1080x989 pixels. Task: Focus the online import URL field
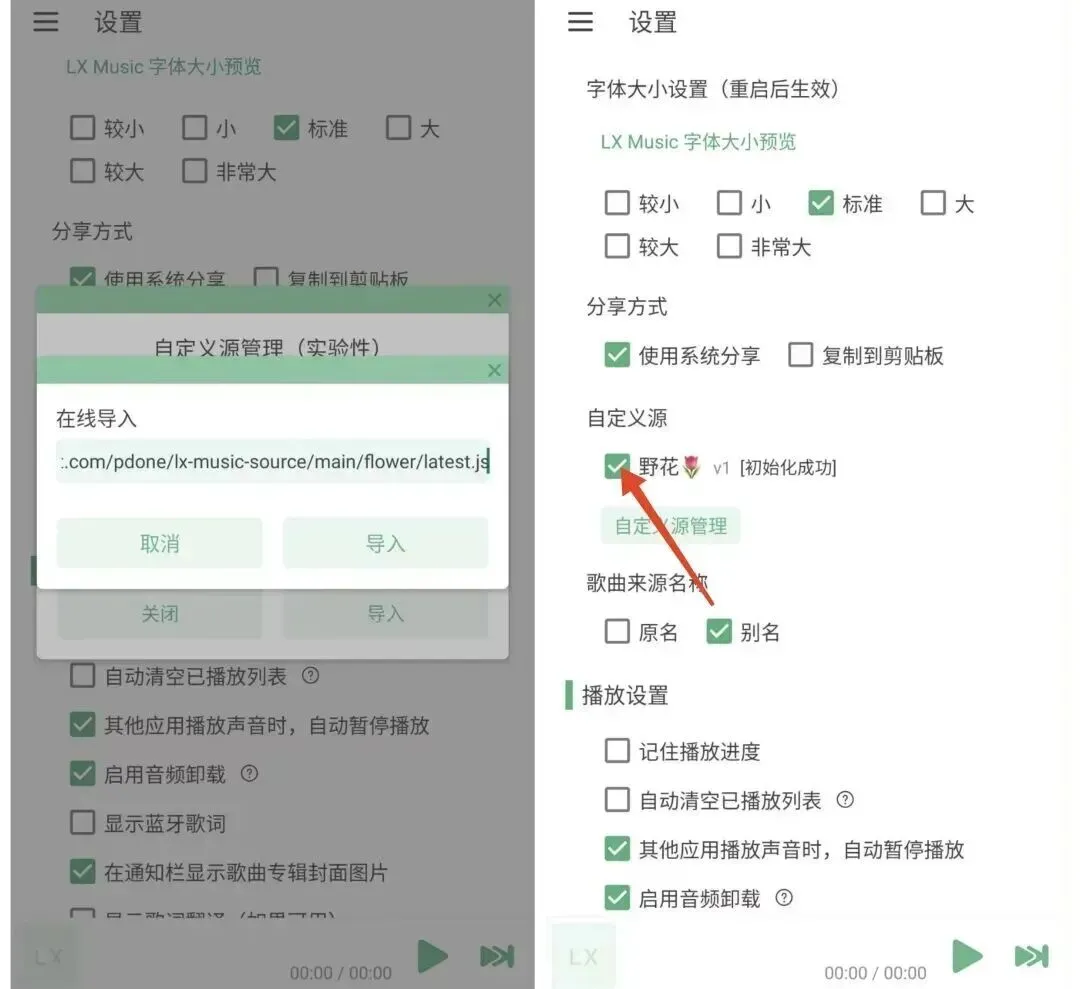273,461
